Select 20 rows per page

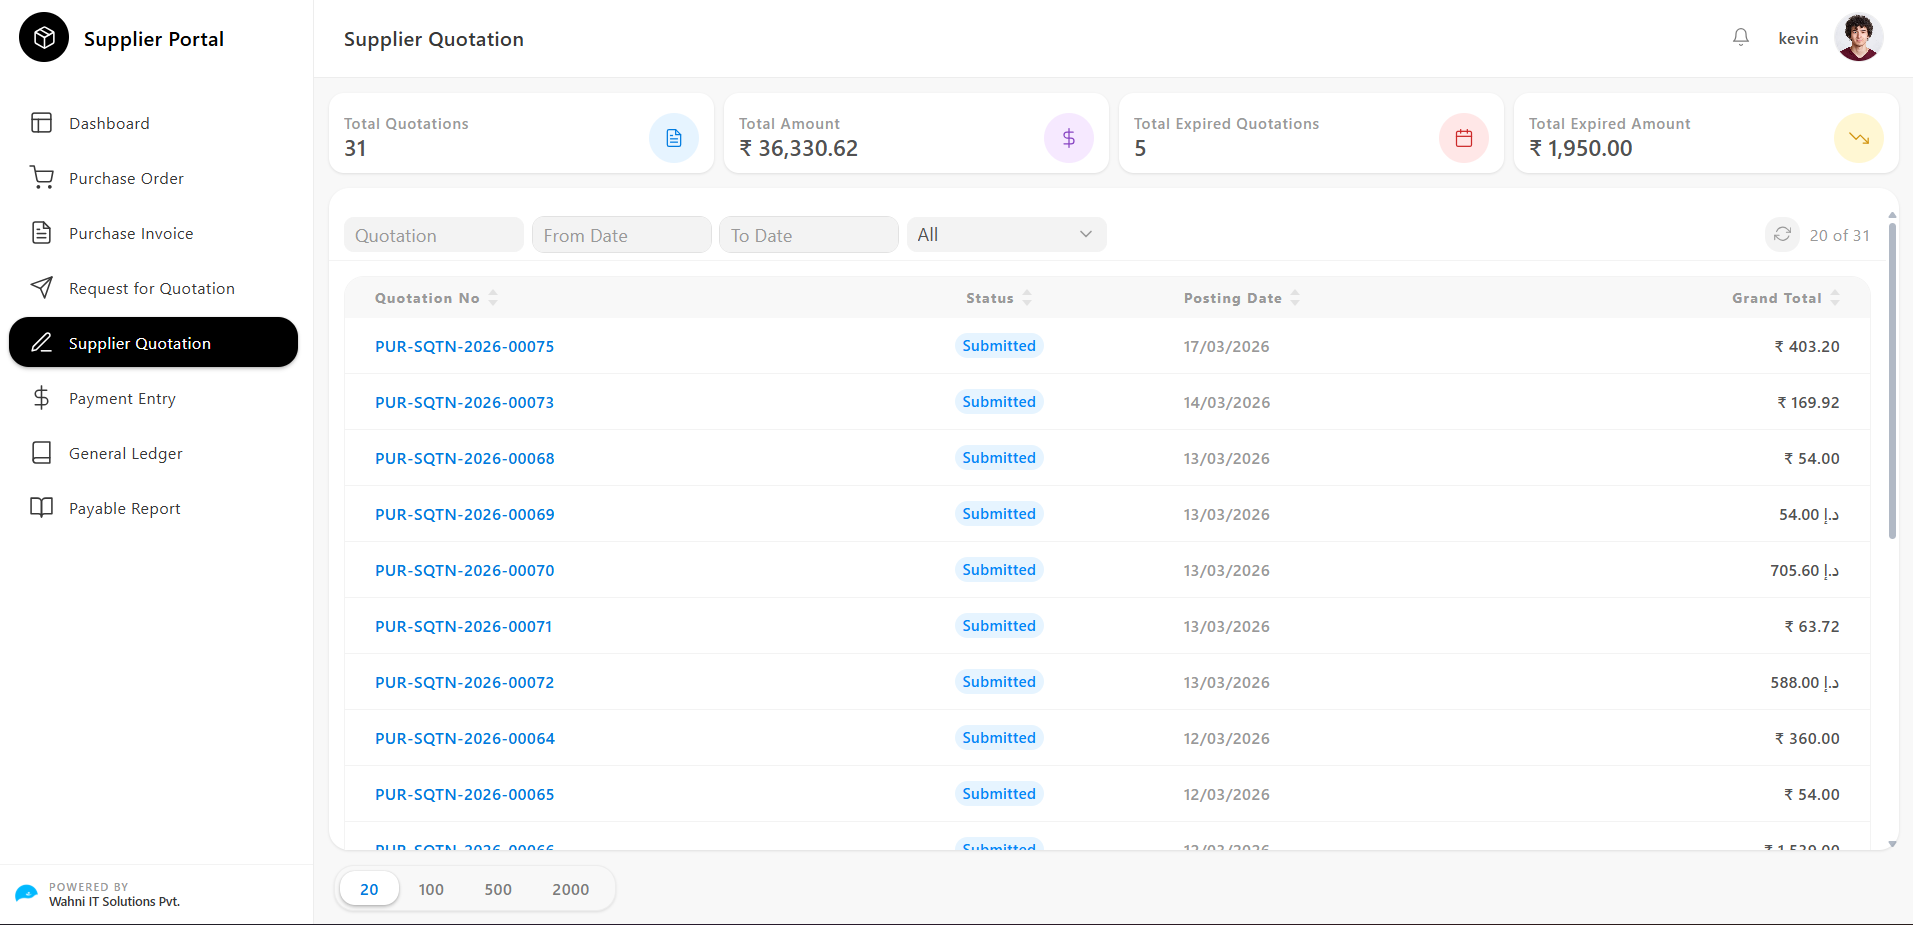[369, 889]
